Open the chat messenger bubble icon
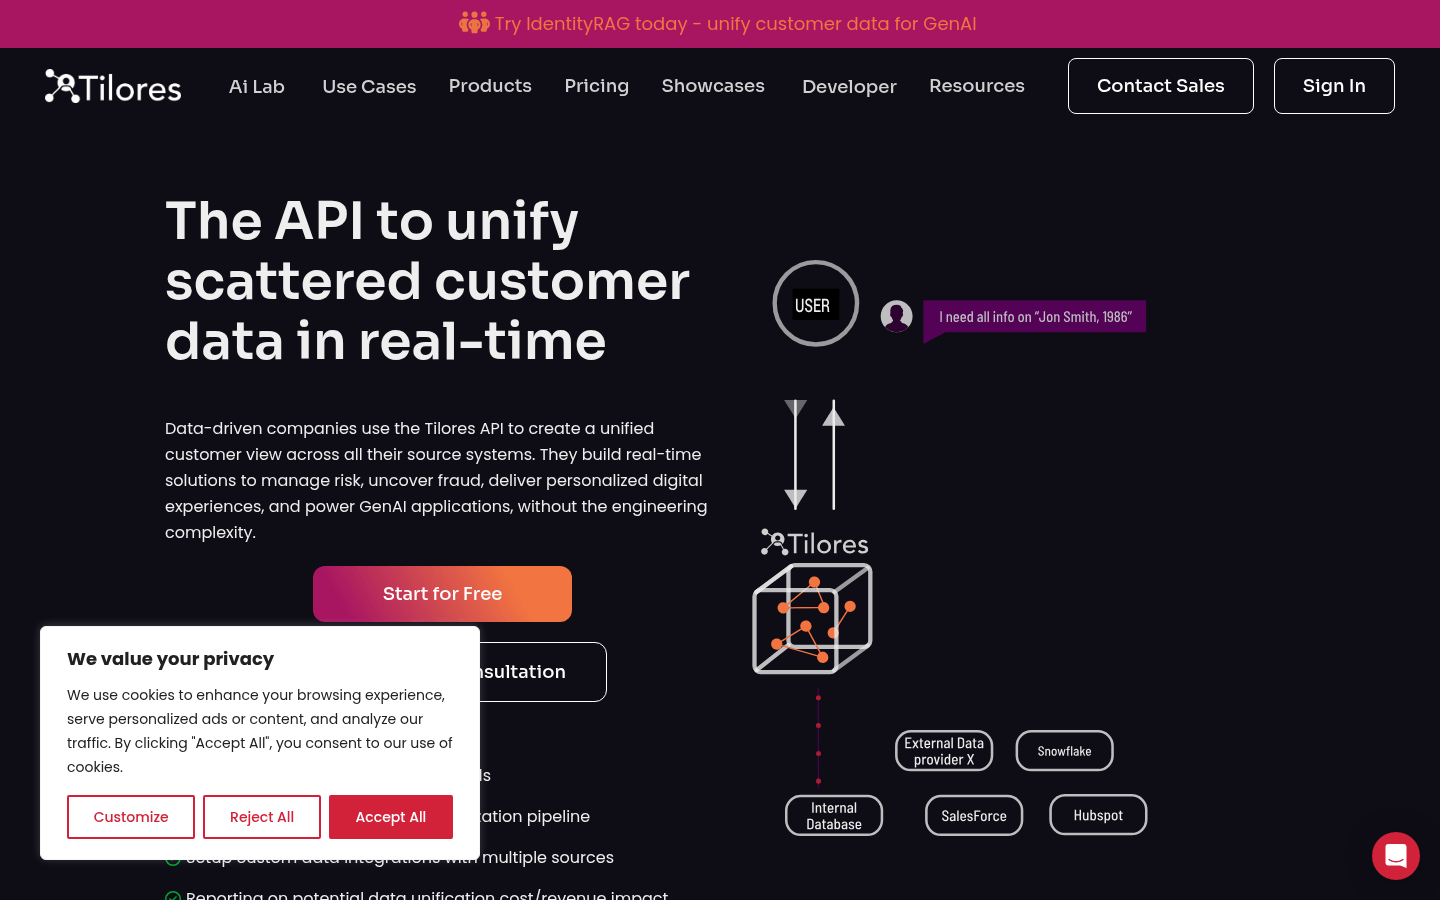1440x900 pixels. (1396, 856)
